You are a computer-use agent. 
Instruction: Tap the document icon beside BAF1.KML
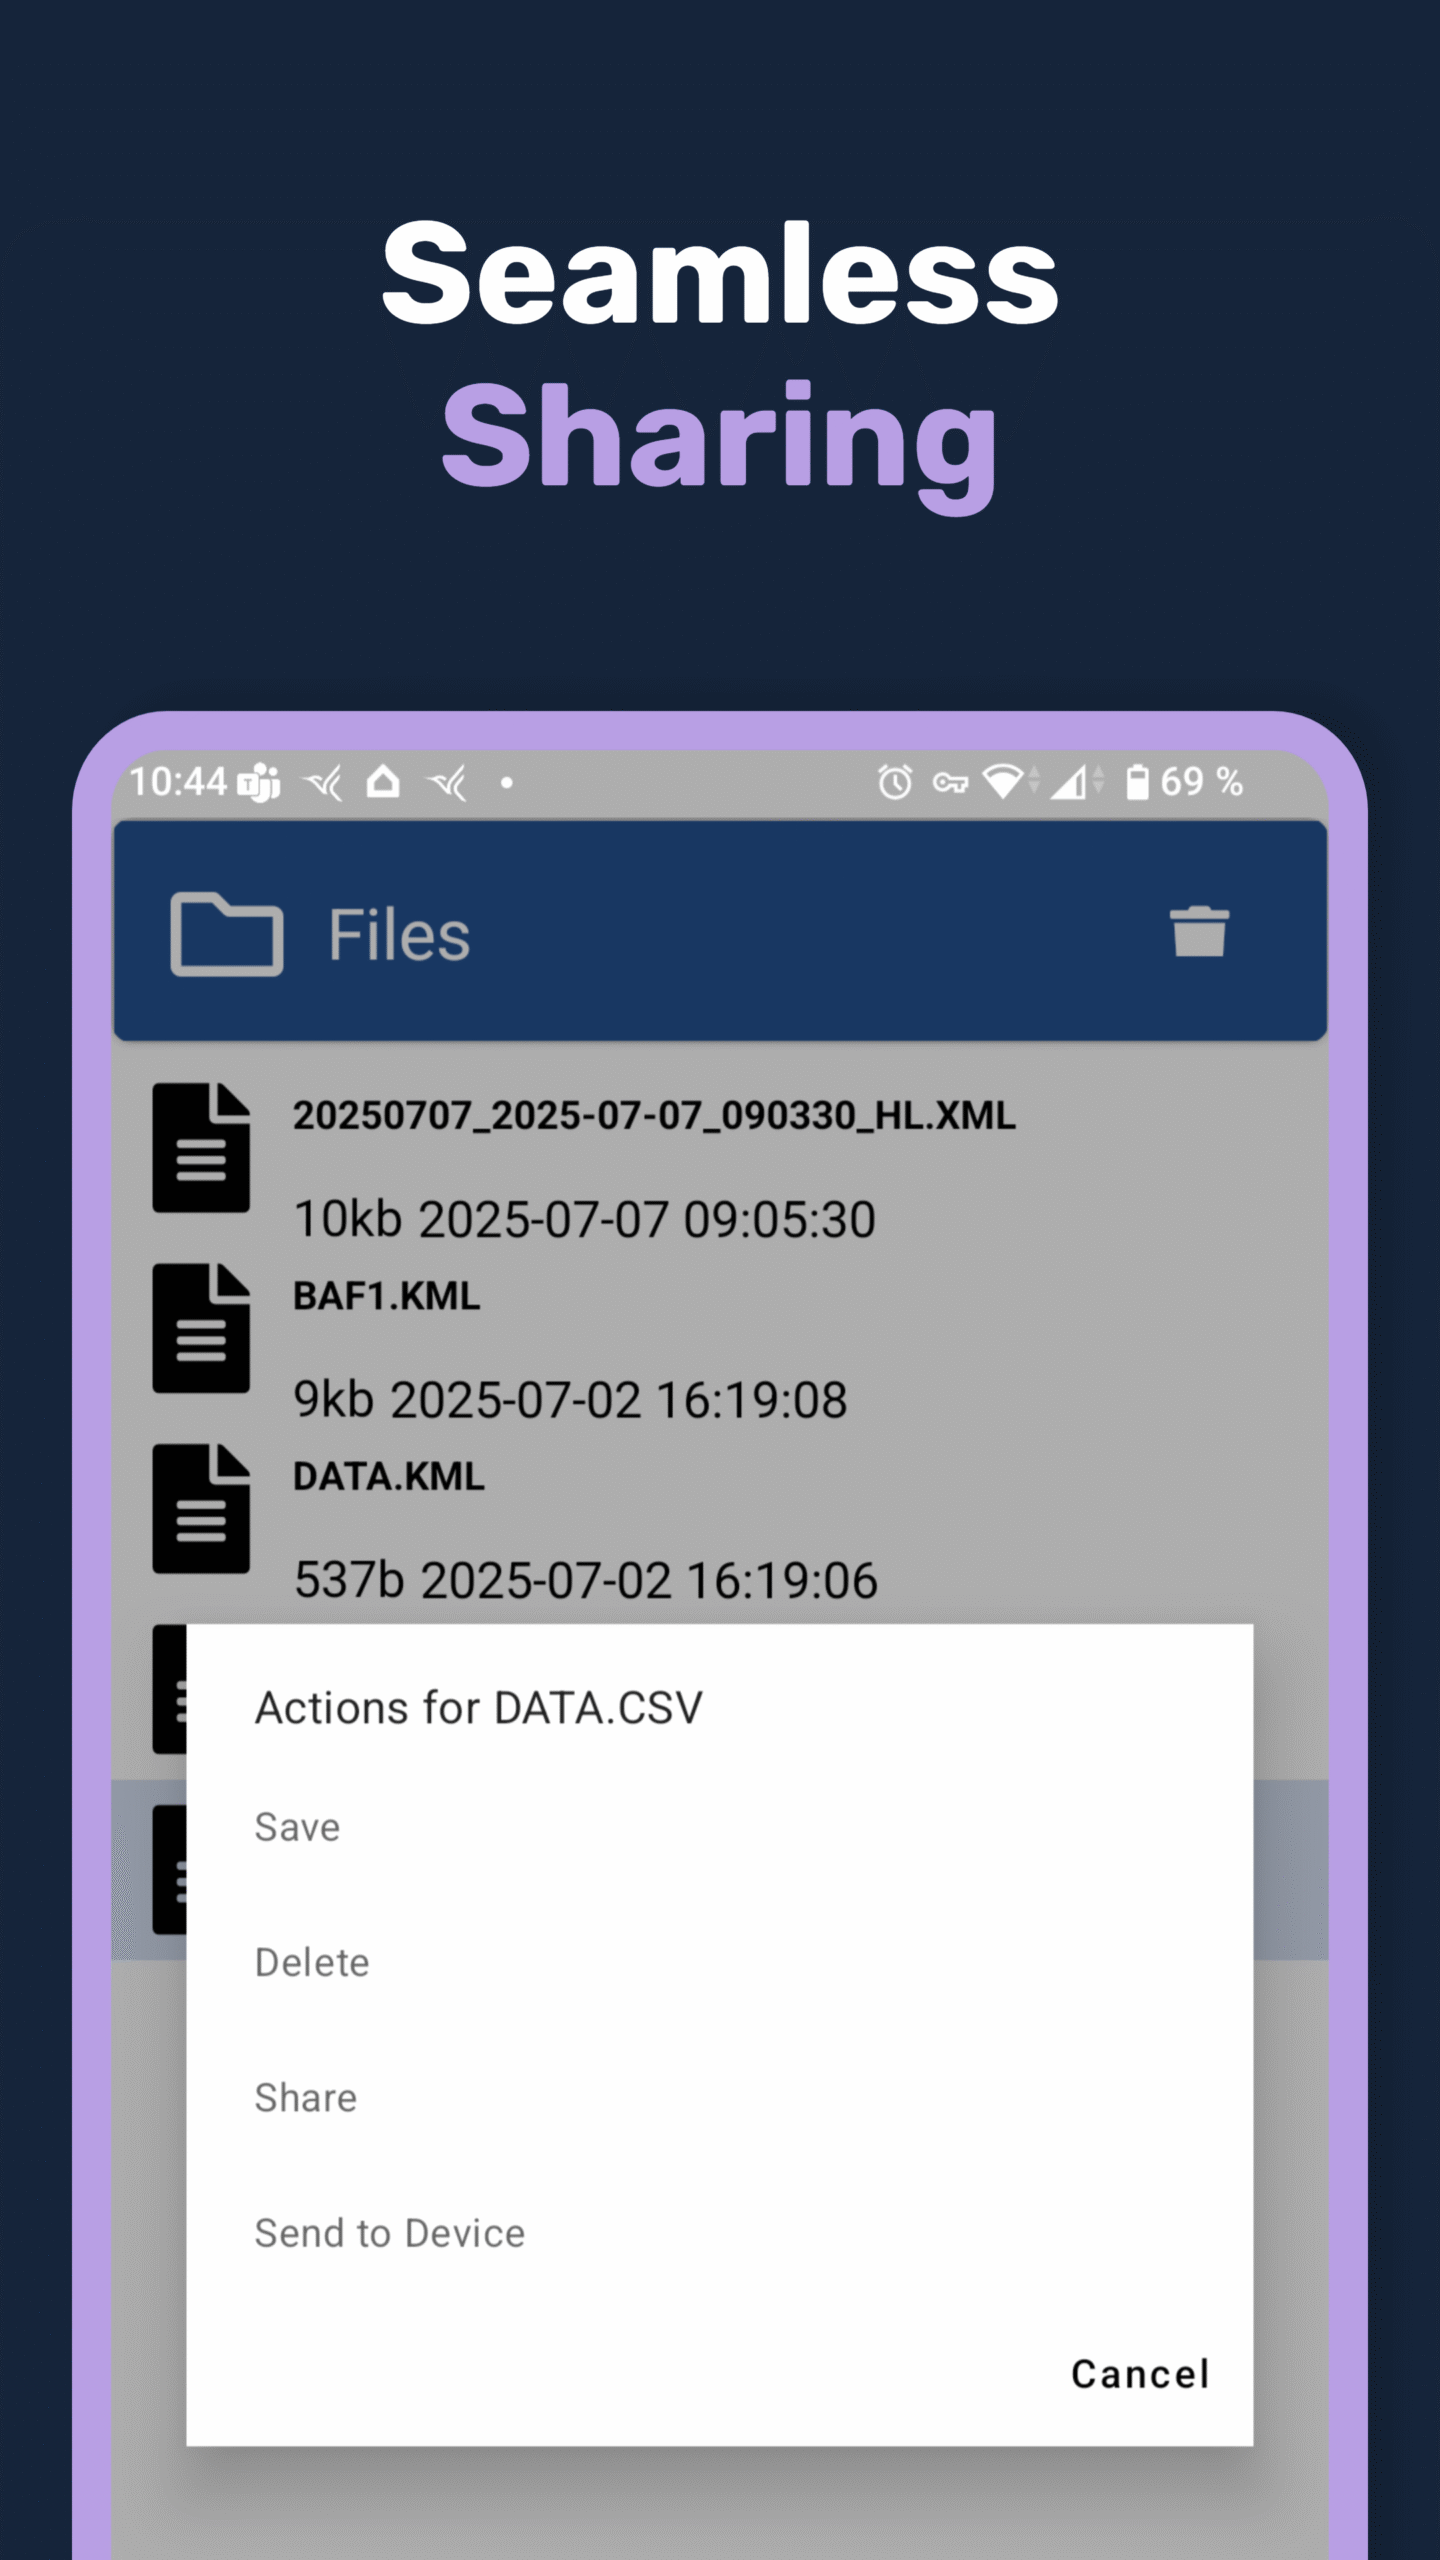coord(201,1328)
